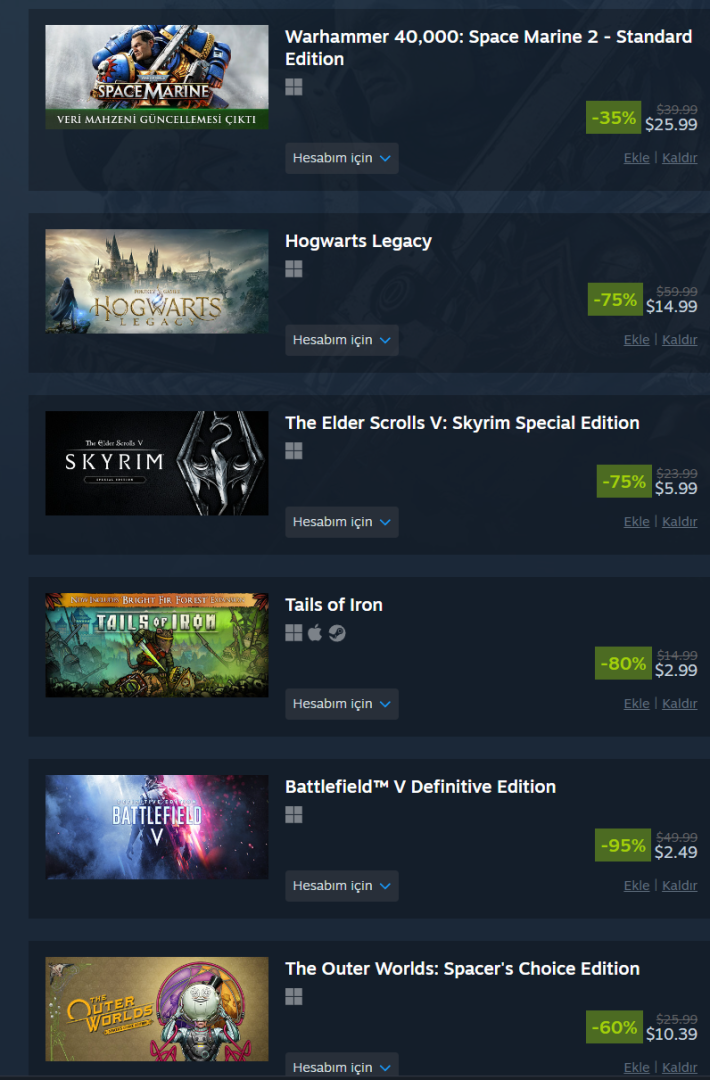Click Windows icon under Battlefield V Definitive Edition
Image resolution: width=710 pixels, height=1080 pixels.
[294, 814]
